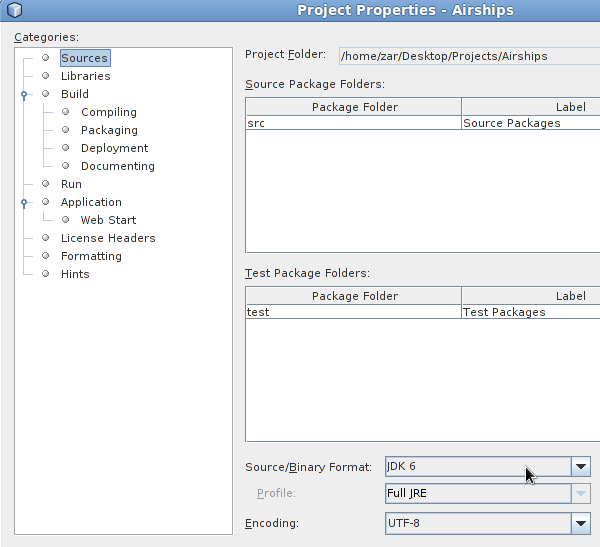Select the src source package row
Viewport: 600px width, 547px height.
tap(423, 123)
